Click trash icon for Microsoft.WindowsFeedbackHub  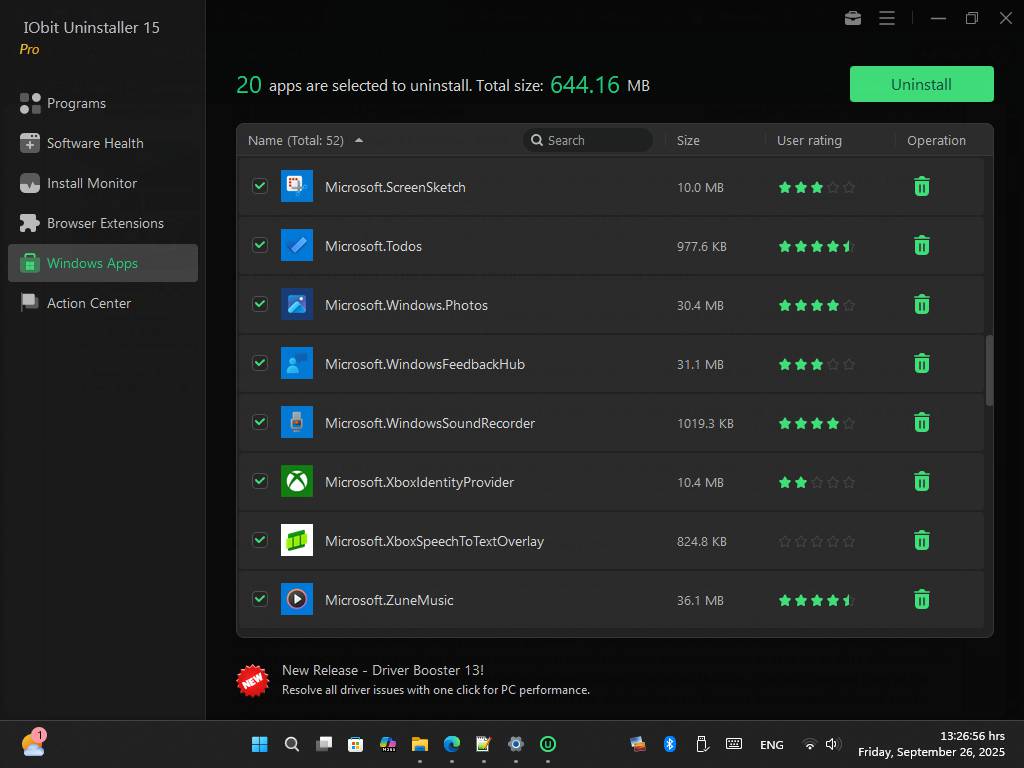pos(921,363)
